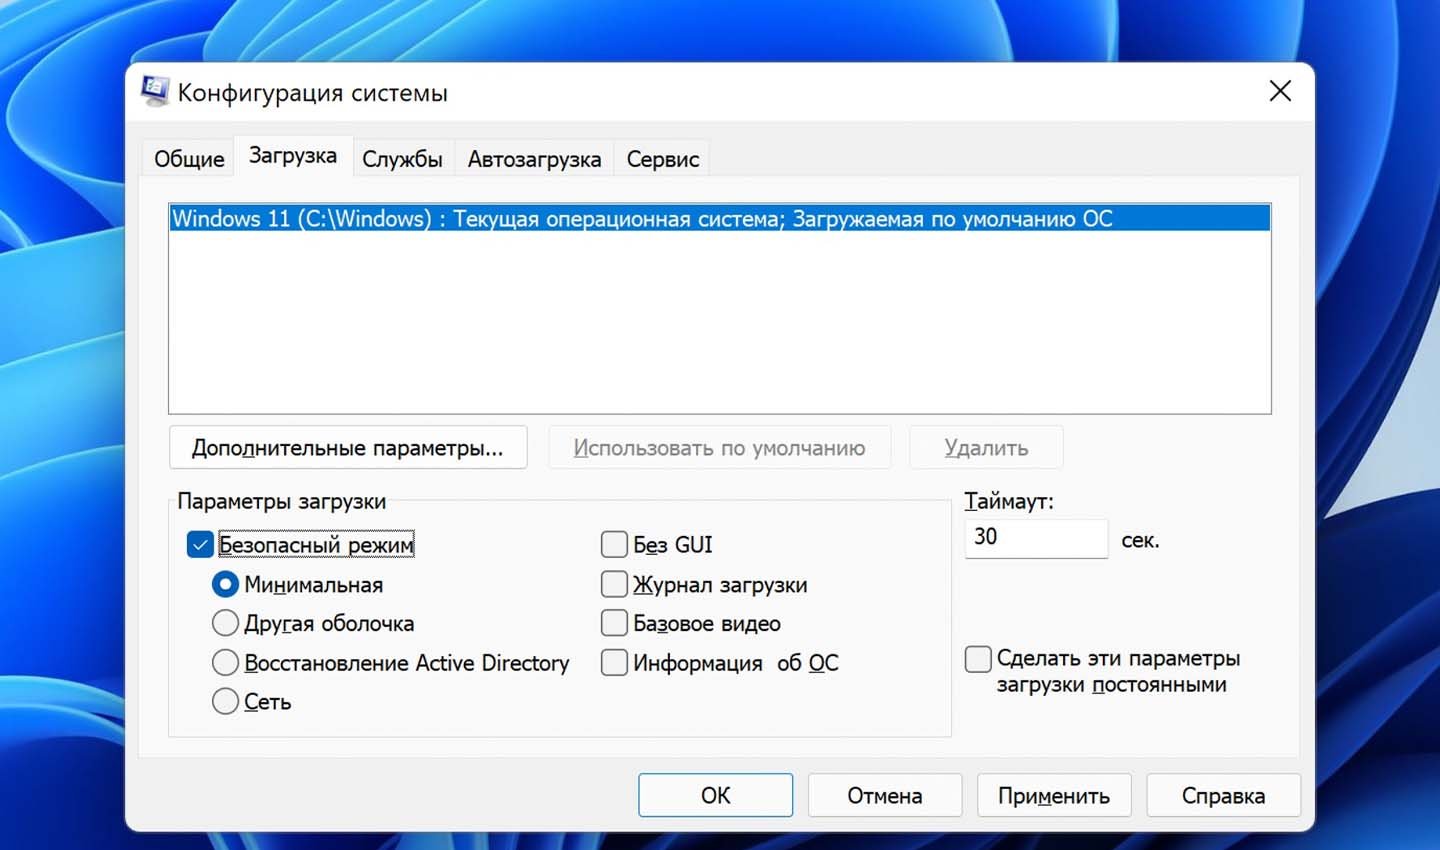1440x850 pixels.
Task: Open the Сервис tab
Action: (x=662, y=159)
